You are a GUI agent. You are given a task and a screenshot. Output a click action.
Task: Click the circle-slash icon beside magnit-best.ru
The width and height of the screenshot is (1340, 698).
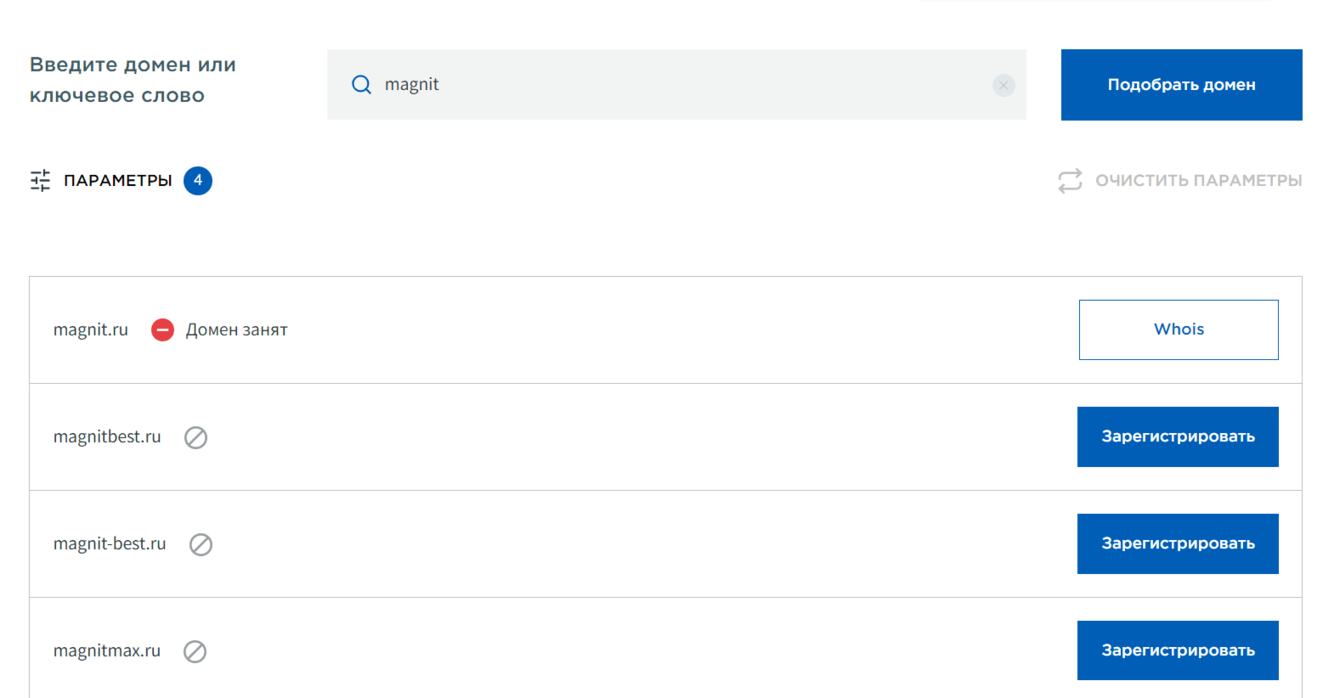pos(201,544)
